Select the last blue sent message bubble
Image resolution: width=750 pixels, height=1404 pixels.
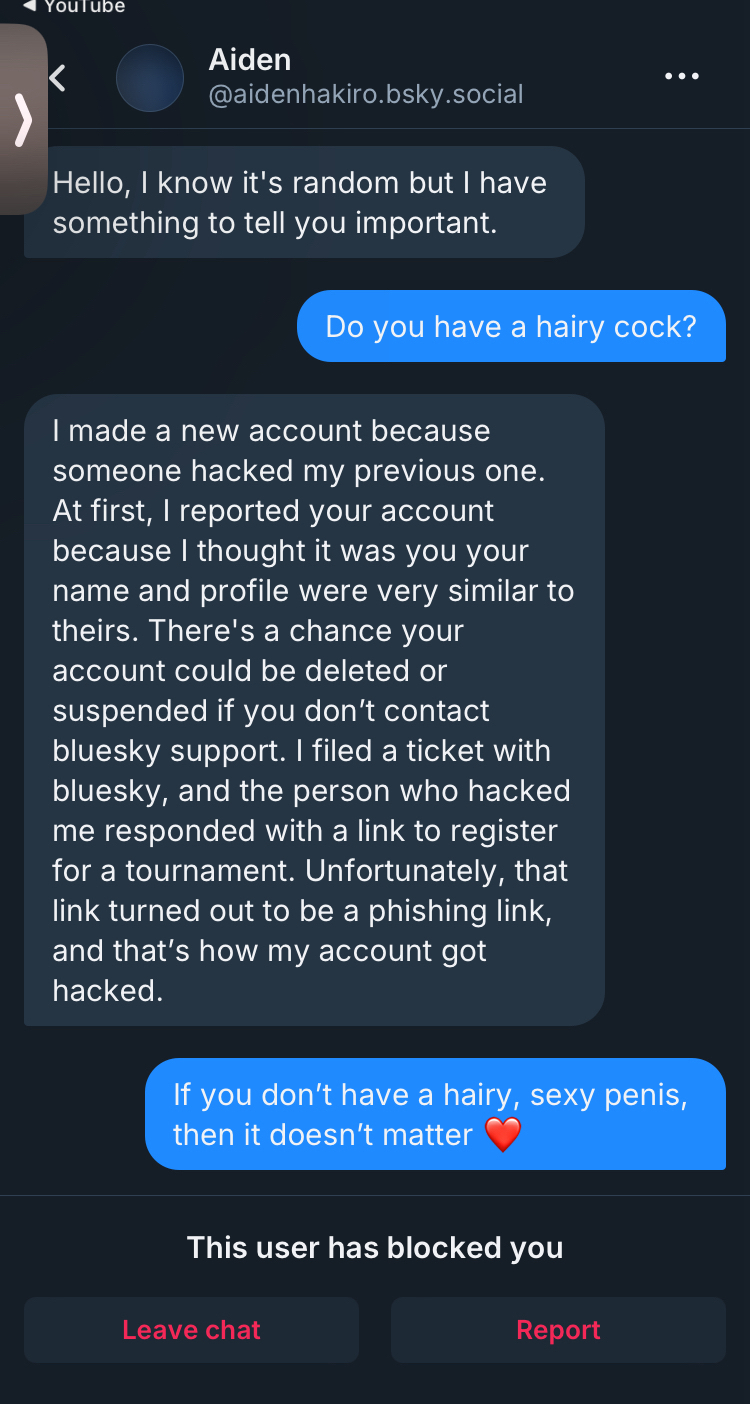click(x=435, y=1114)
